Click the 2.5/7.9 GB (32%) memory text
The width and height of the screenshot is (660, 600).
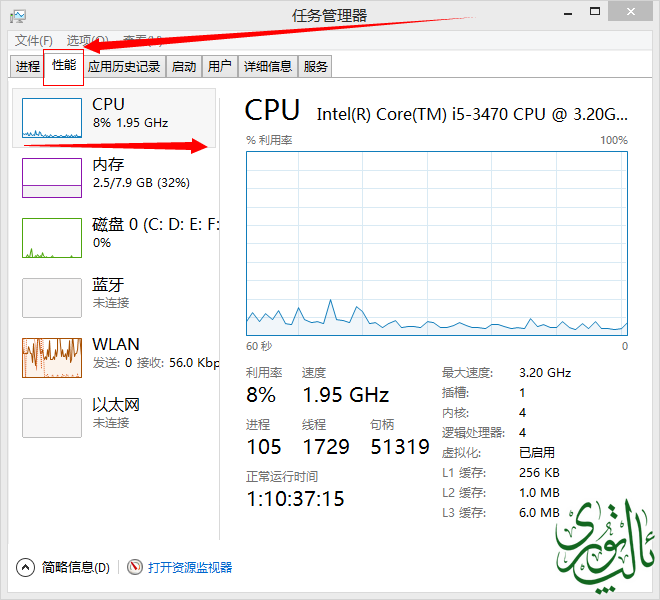[x=141, y=183]
